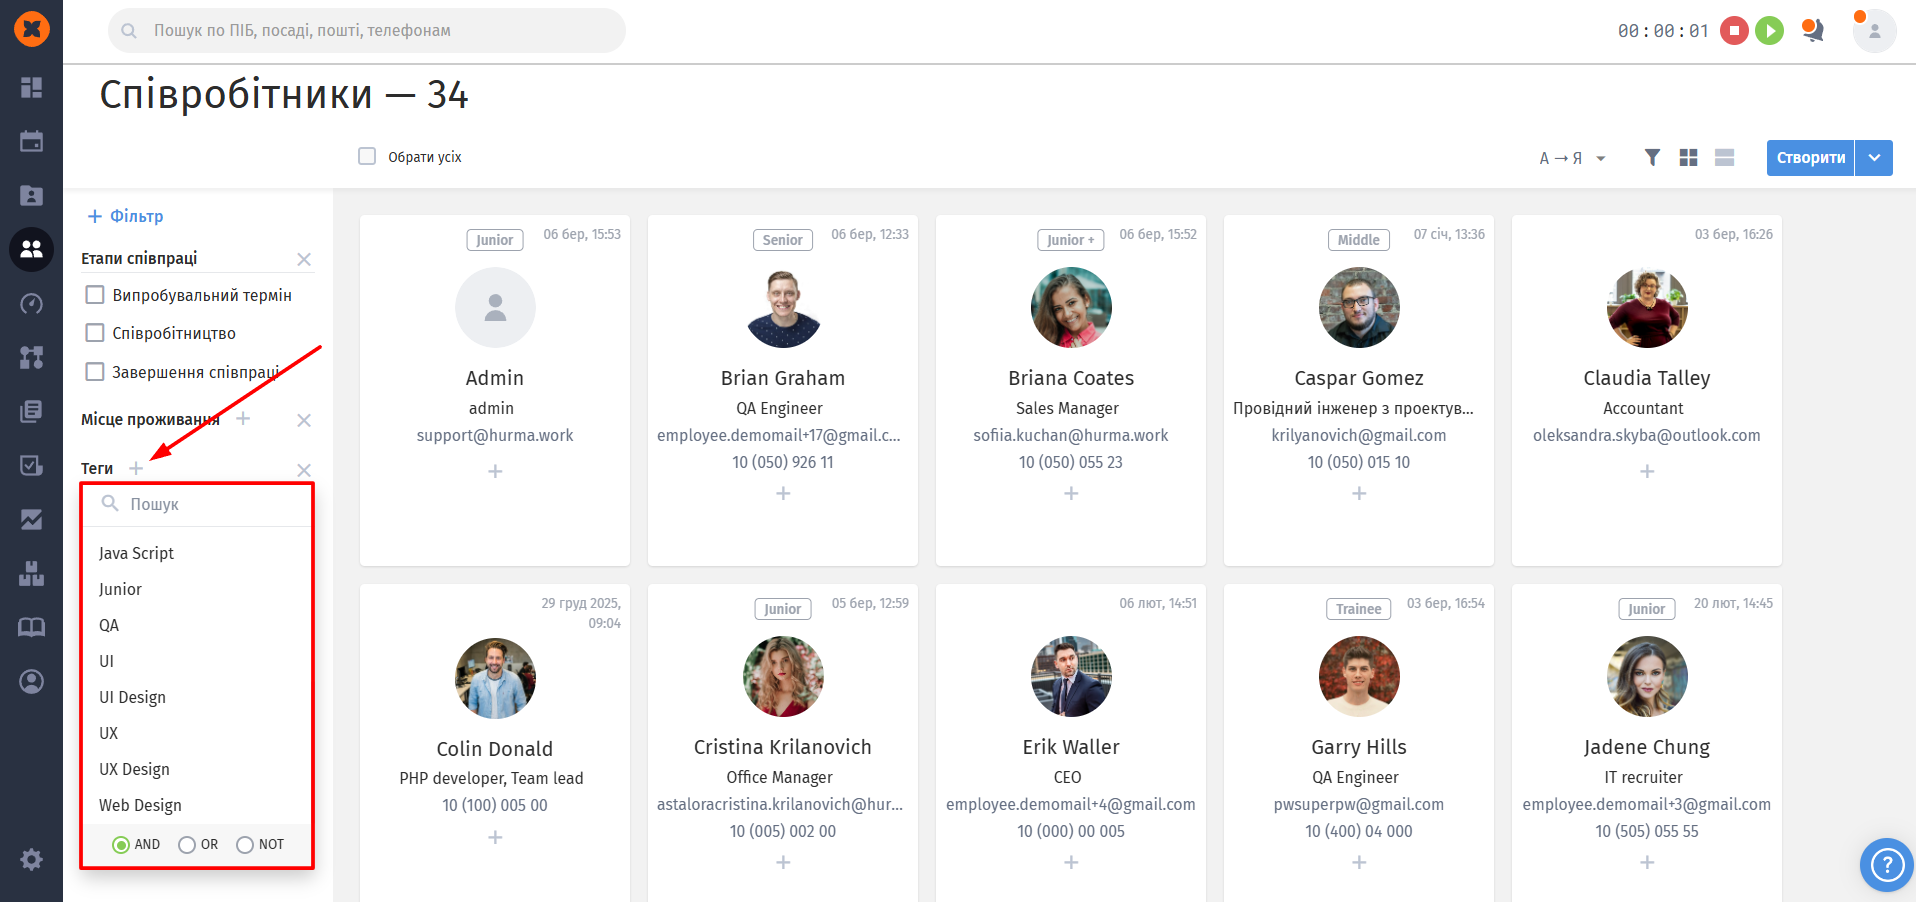Open the 'А→Я' sort dropdown
Screen dimensions: 1916x902
[1572, 158]
